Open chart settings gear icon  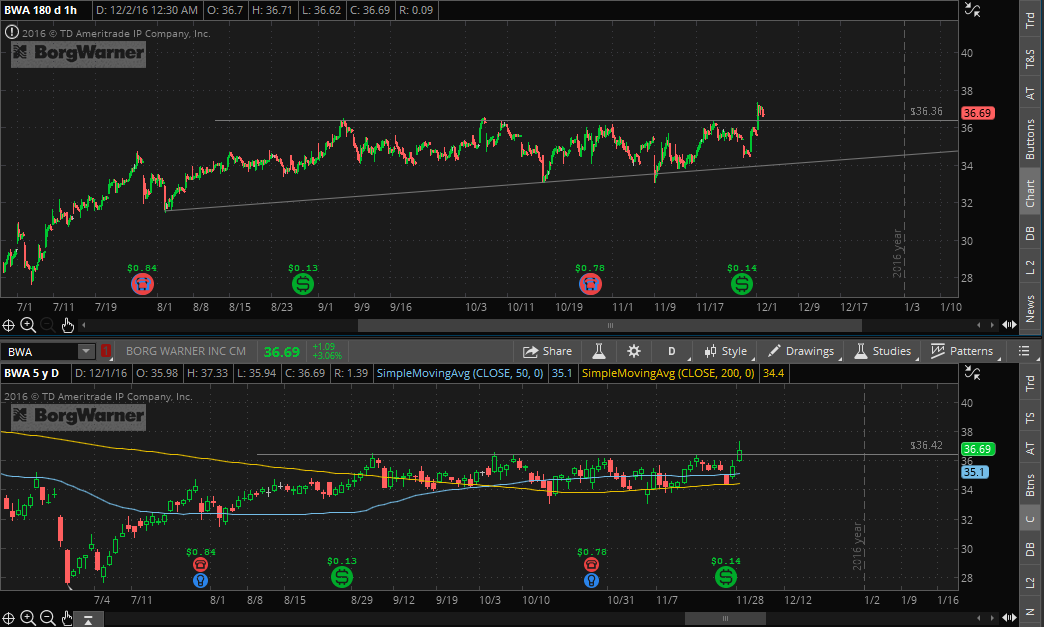[x=633, y=351]
